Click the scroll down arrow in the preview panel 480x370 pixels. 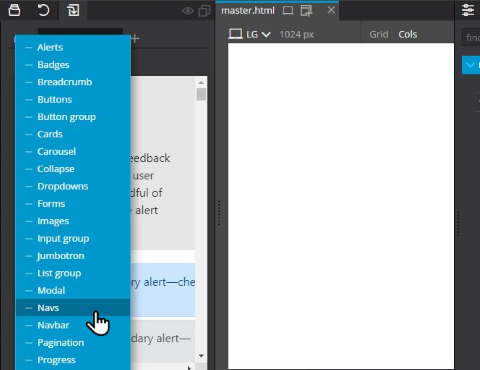pyautogui.click(x=201, y=356)
